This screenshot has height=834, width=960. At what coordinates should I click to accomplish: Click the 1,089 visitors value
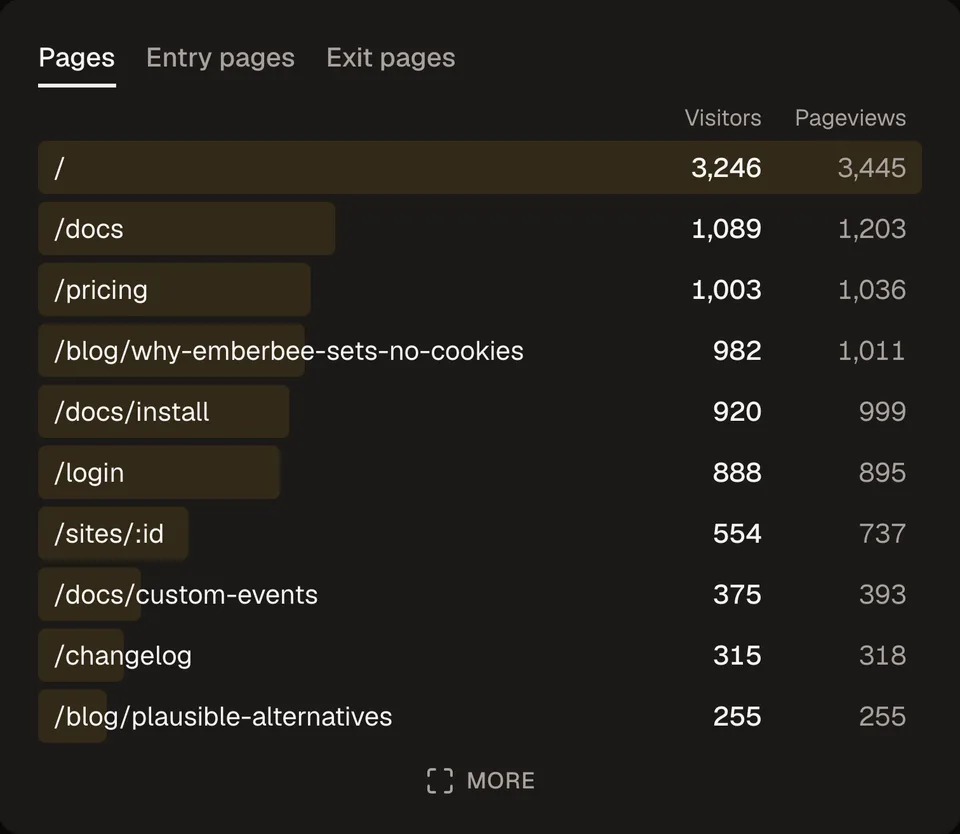(x=726, y=228)
